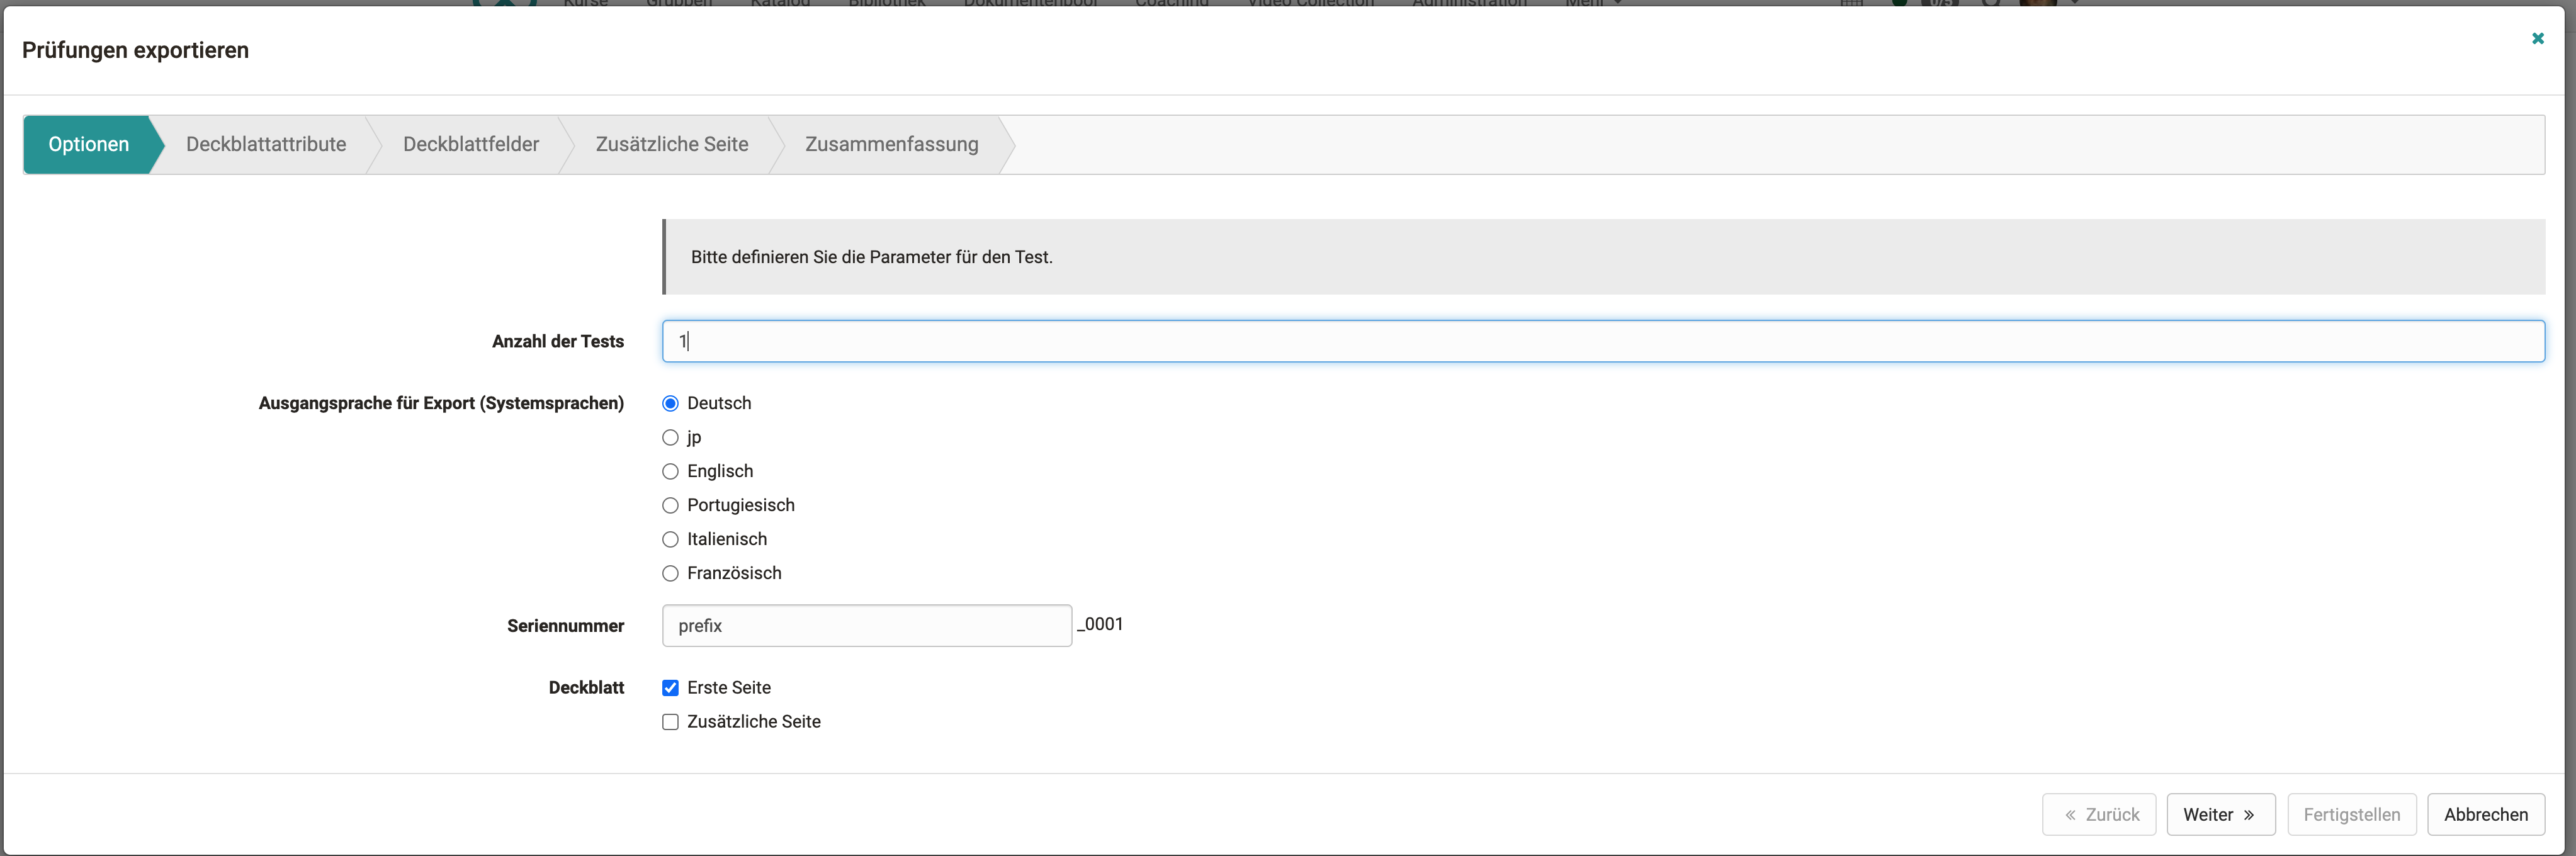Open the dropdown beside the profile avatar
2576x856 pixels.
tap(2073, 5)
